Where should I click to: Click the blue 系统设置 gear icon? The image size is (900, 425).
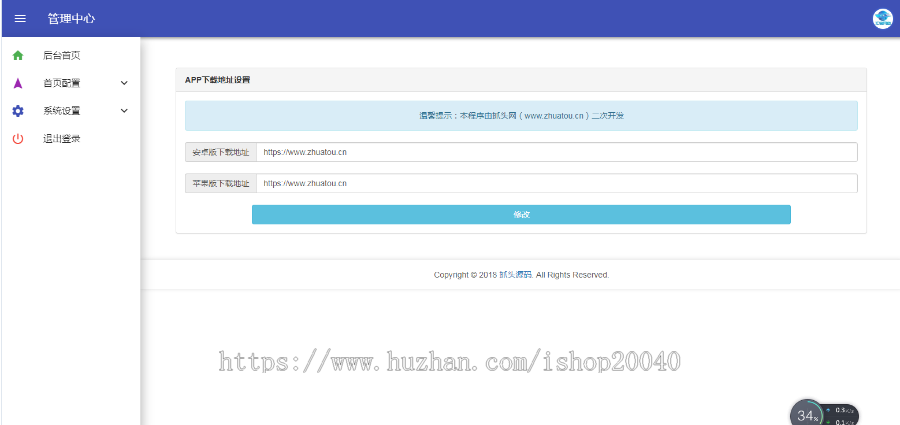coord(18,111)
